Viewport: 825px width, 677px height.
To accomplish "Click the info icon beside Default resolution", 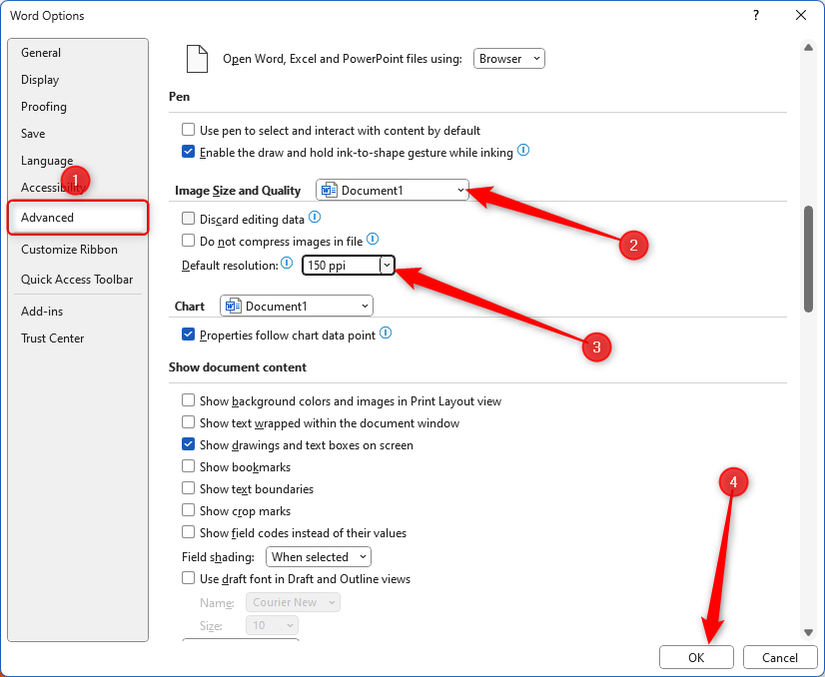I will click(x=290, y=265).
